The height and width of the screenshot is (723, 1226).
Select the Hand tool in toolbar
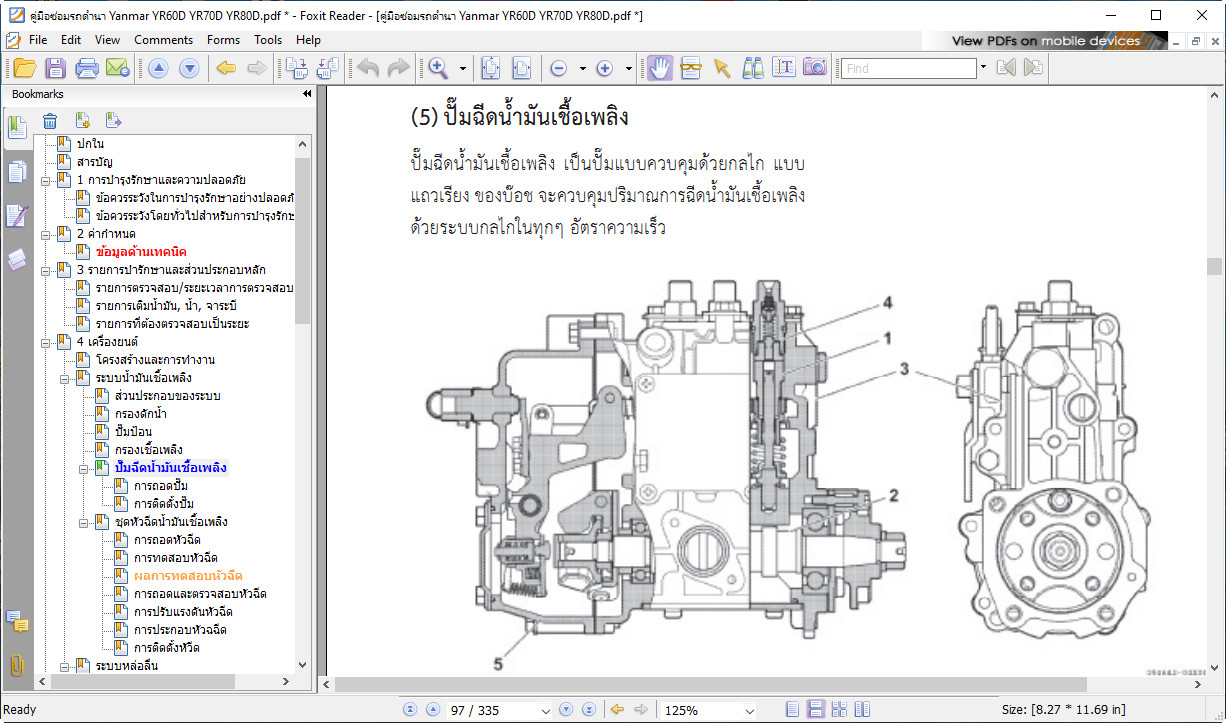tap(659, 68)
